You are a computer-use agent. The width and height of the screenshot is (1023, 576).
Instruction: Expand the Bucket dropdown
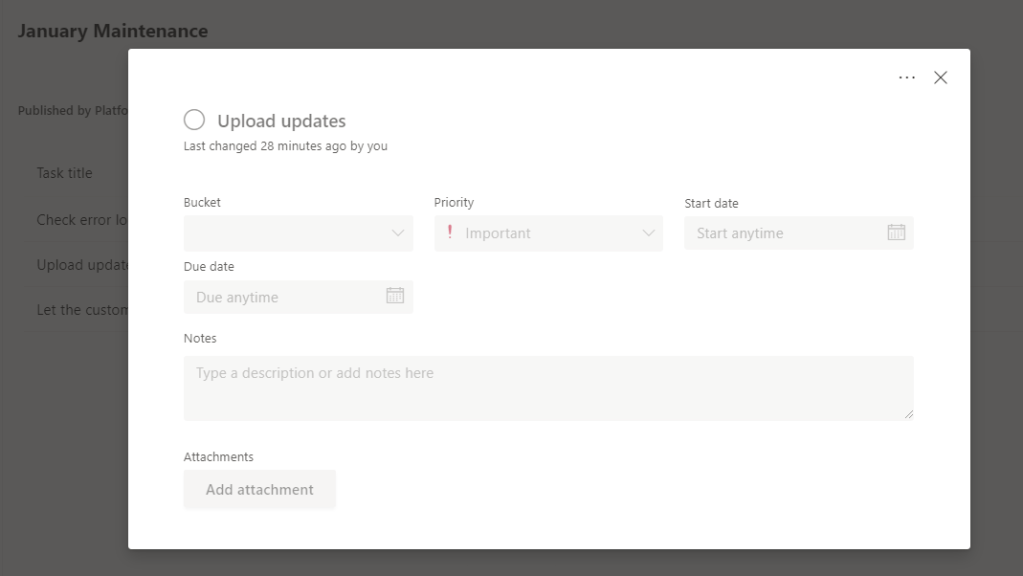pos(298,233)
